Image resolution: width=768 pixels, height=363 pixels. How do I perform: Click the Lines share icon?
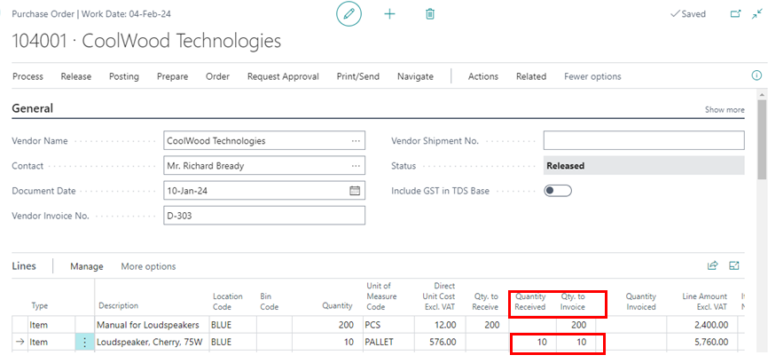(x=713, y=266)
